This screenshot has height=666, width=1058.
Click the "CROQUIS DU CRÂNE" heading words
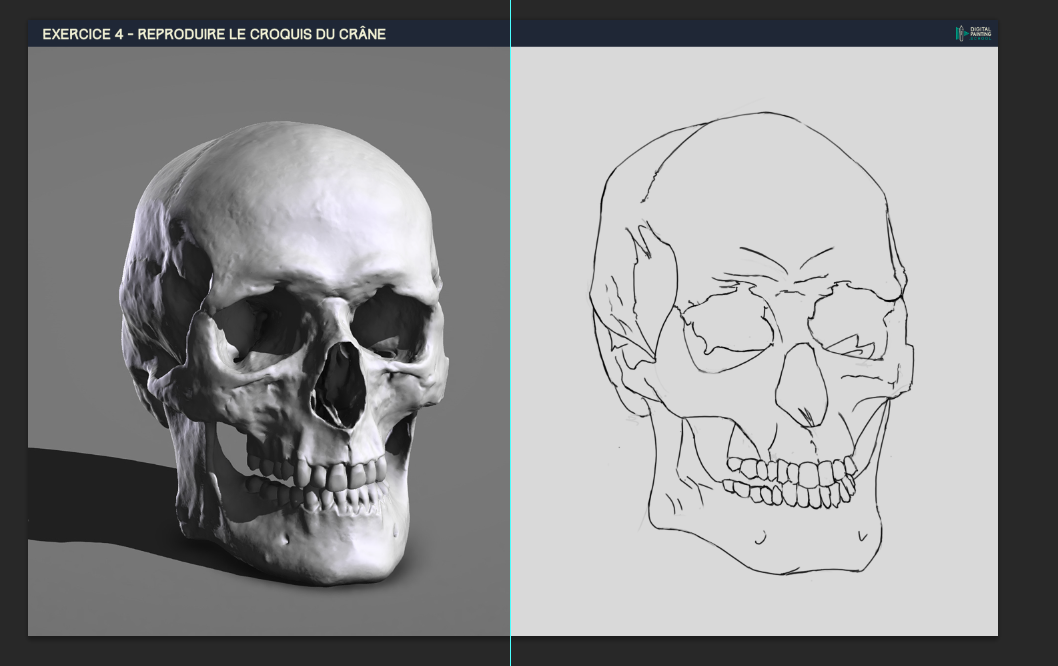click(x=318, y=34)
